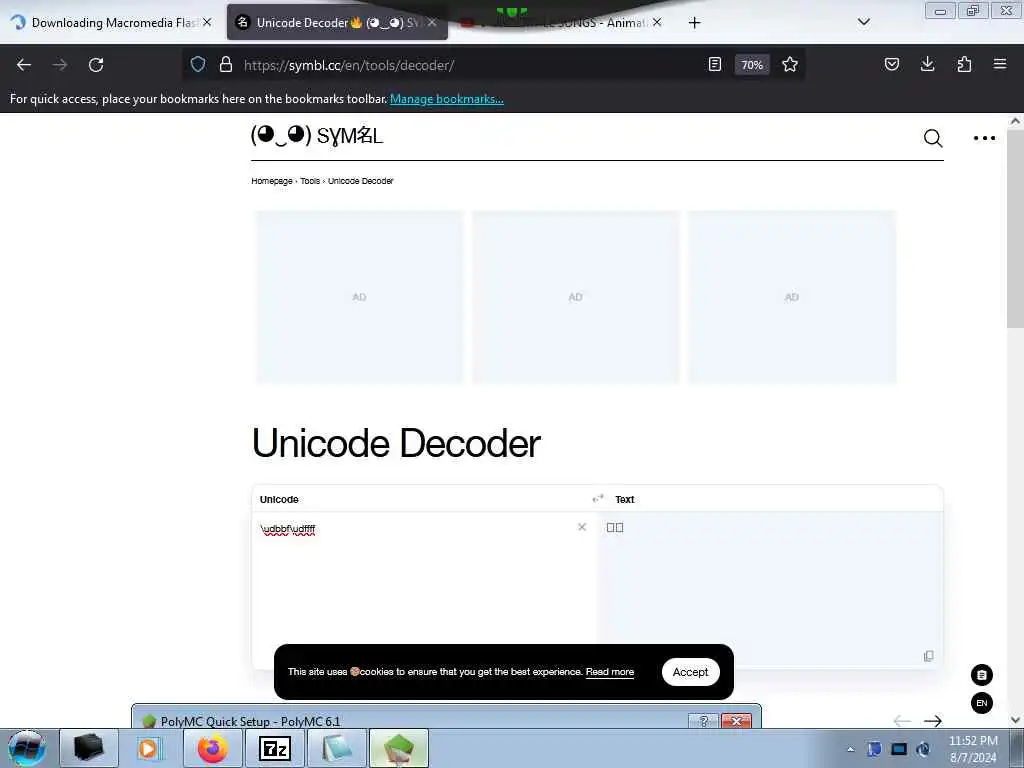Toggle reader view icon in address bar

[x=715, y=64]
